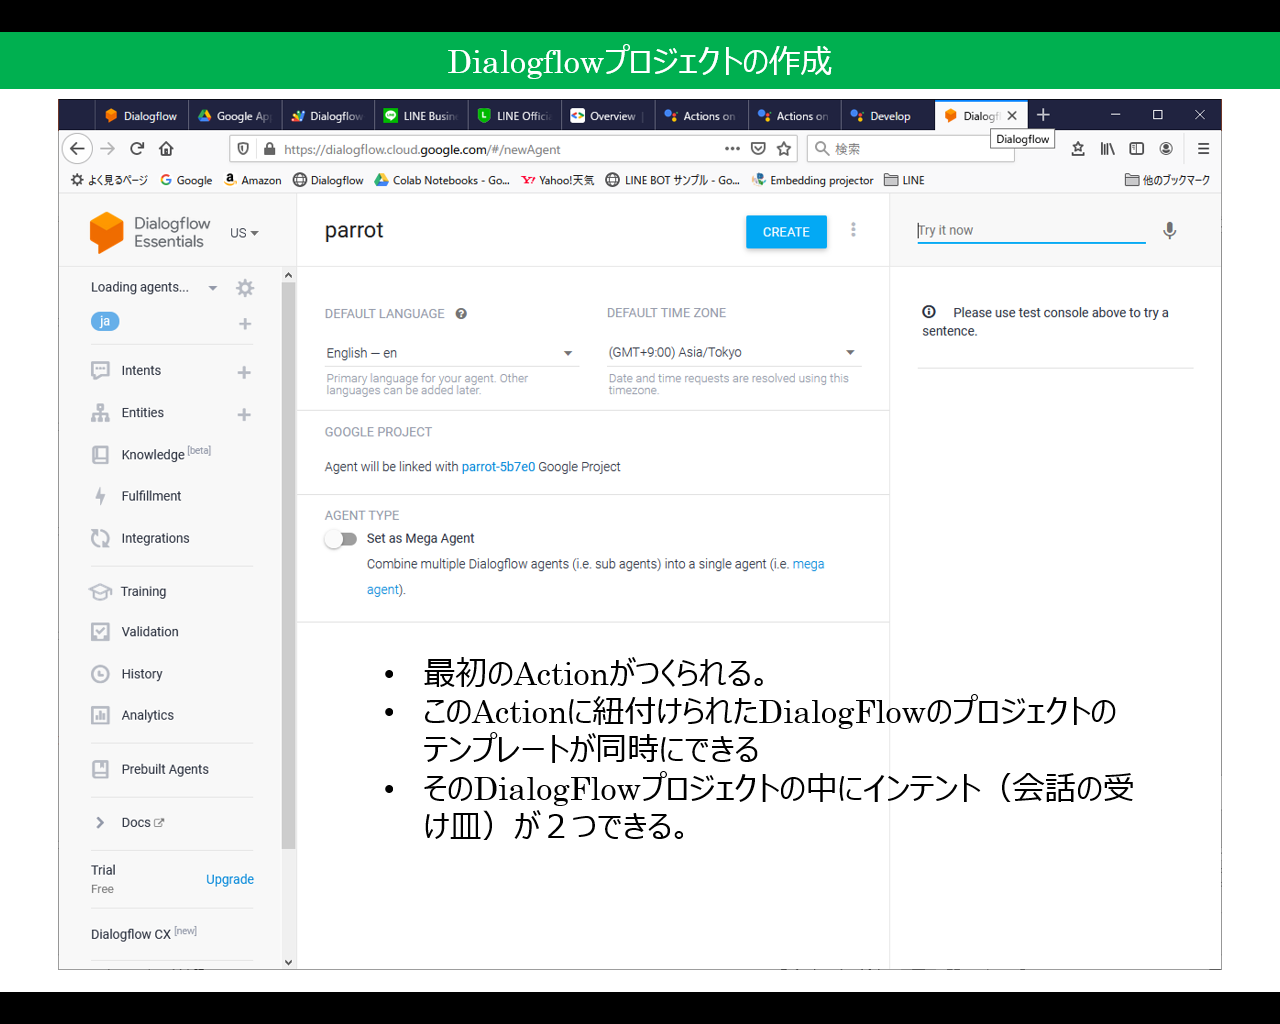Click the Dialogflow Essentials logo
The image size is (1280, 1024).
(151, 232)
